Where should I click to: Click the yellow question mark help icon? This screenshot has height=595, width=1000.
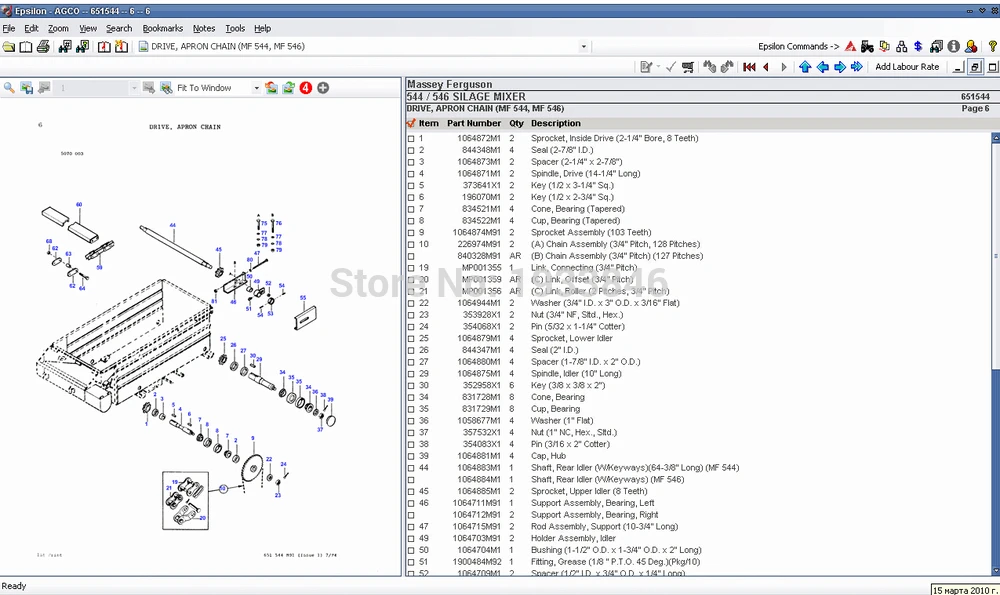pos(992,47)
